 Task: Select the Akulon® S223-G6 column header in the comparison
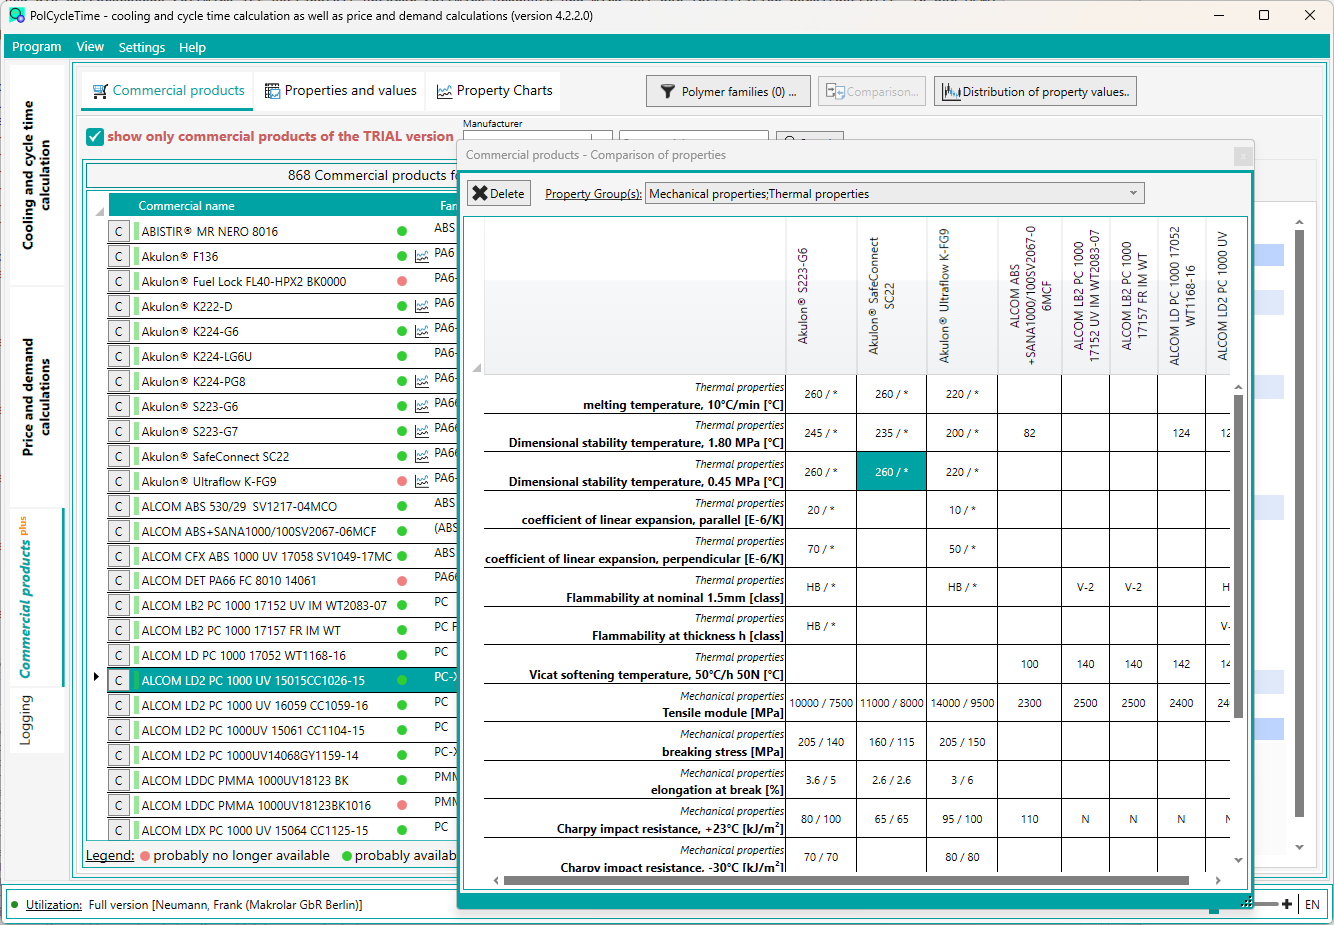(x=821, y=297)
